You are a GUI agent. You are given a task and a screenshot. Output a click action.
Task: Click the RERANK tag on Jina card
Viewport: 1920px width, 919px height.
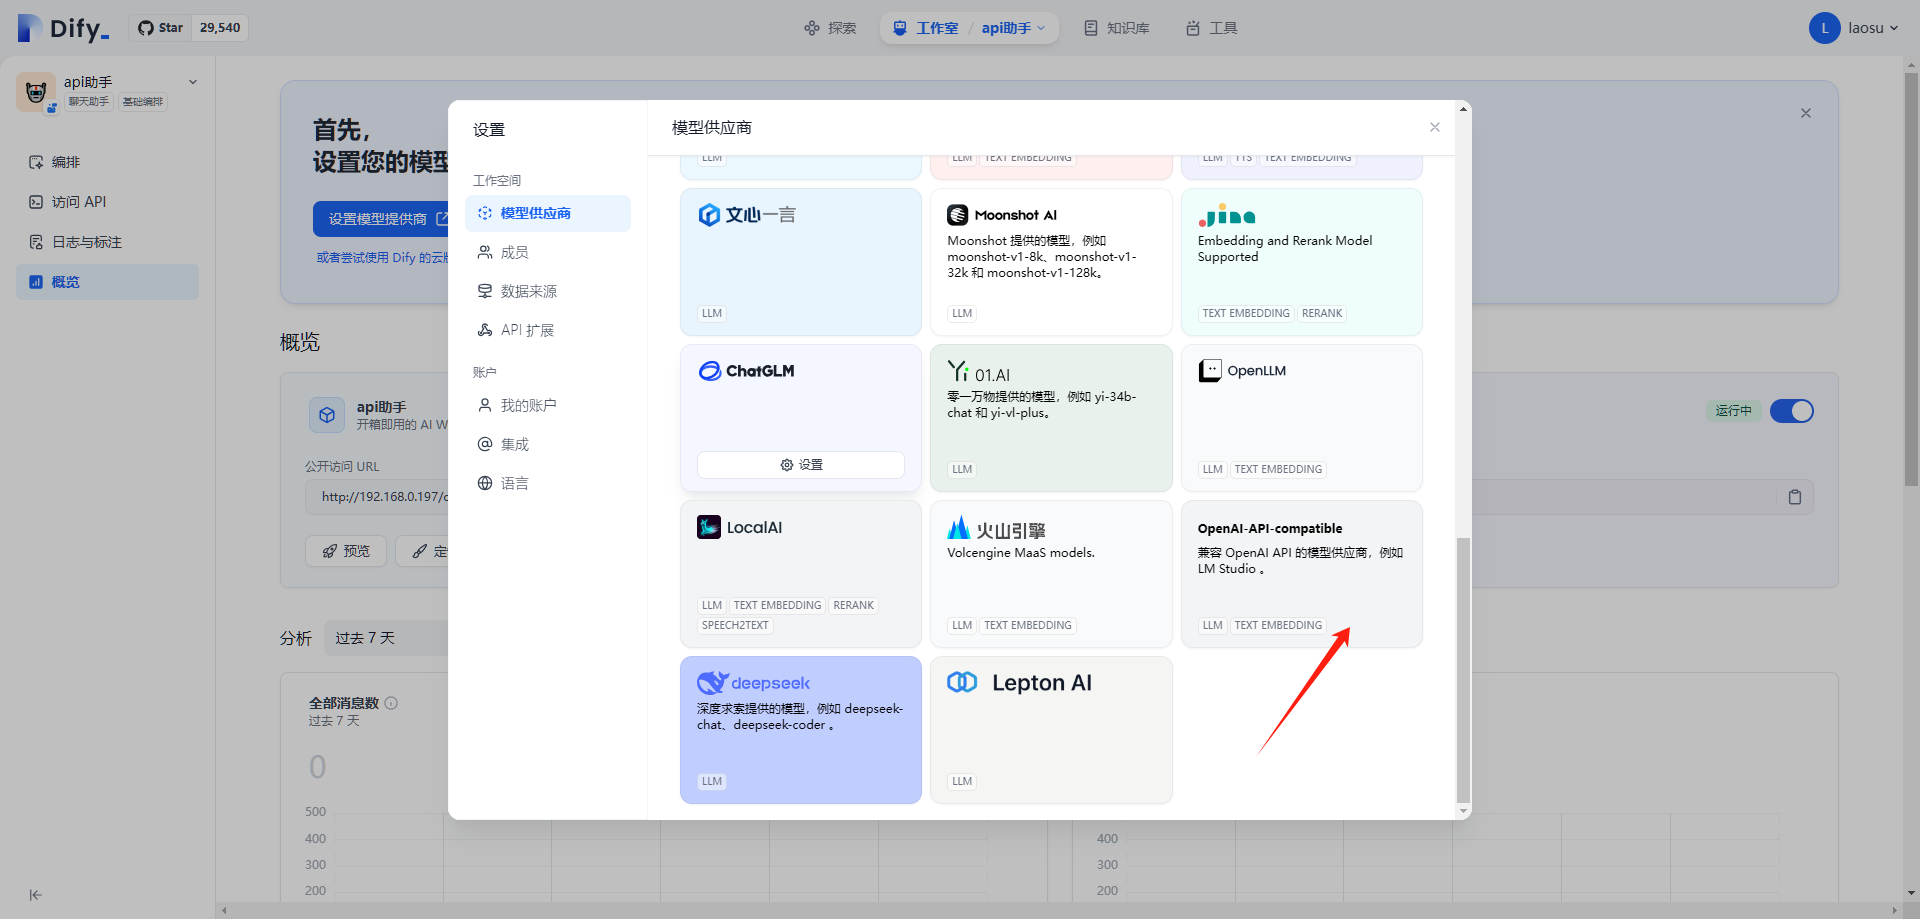pyautogui.click(x=1322, y=314)
